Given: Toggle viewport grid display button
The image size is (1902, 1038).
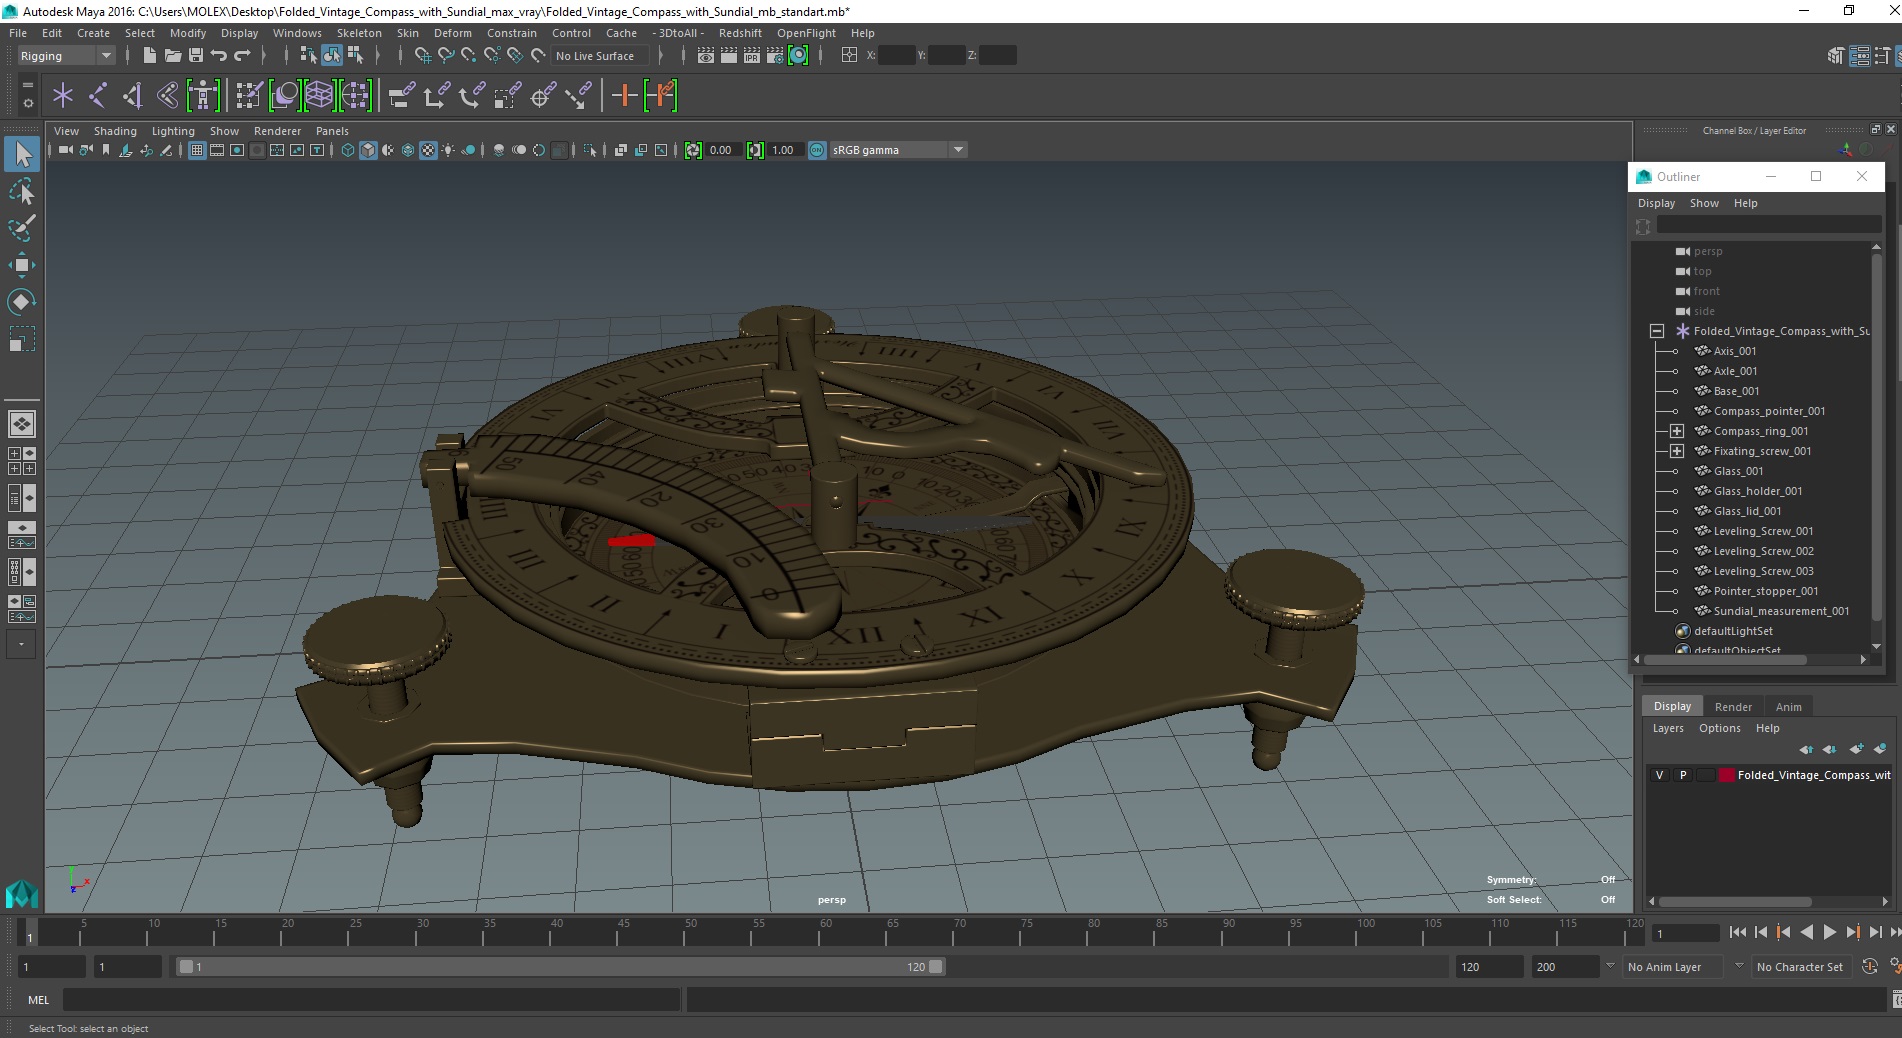Looking at the screenshot, I should (197, 150).
